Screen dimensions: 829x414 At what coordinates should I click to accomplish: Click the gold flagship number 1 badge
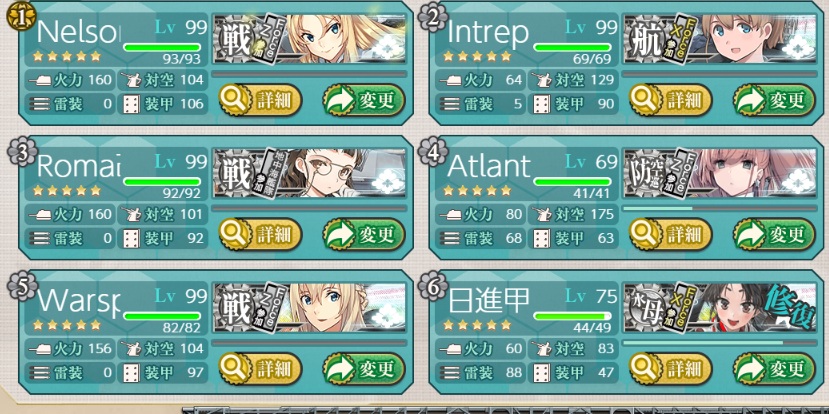tap(20, 17)
